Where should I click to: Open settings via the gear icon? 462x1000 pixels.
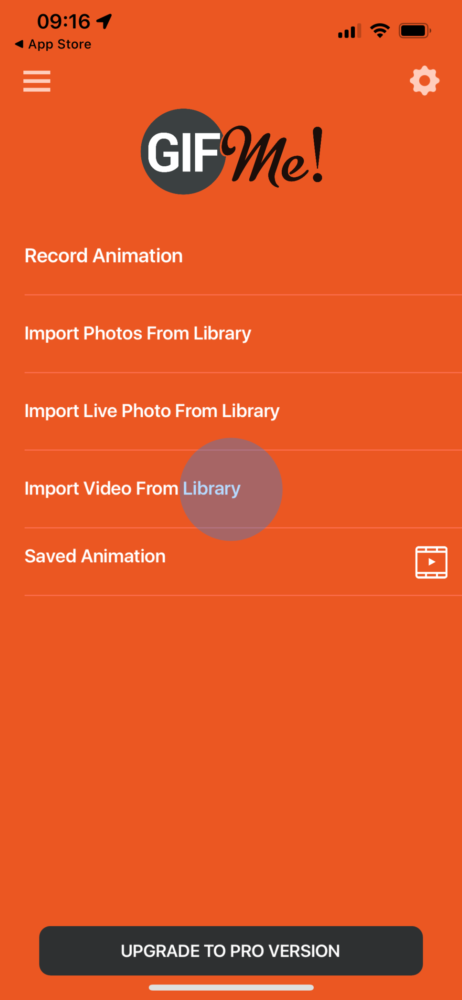424,81
